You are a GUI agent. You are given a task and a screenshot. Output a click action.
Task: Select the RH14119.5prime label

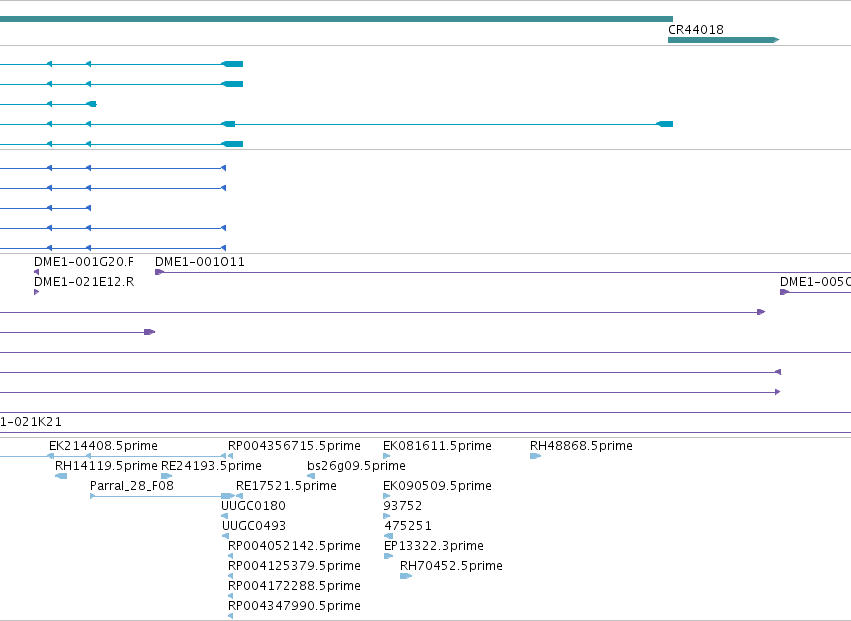[106, 466]
